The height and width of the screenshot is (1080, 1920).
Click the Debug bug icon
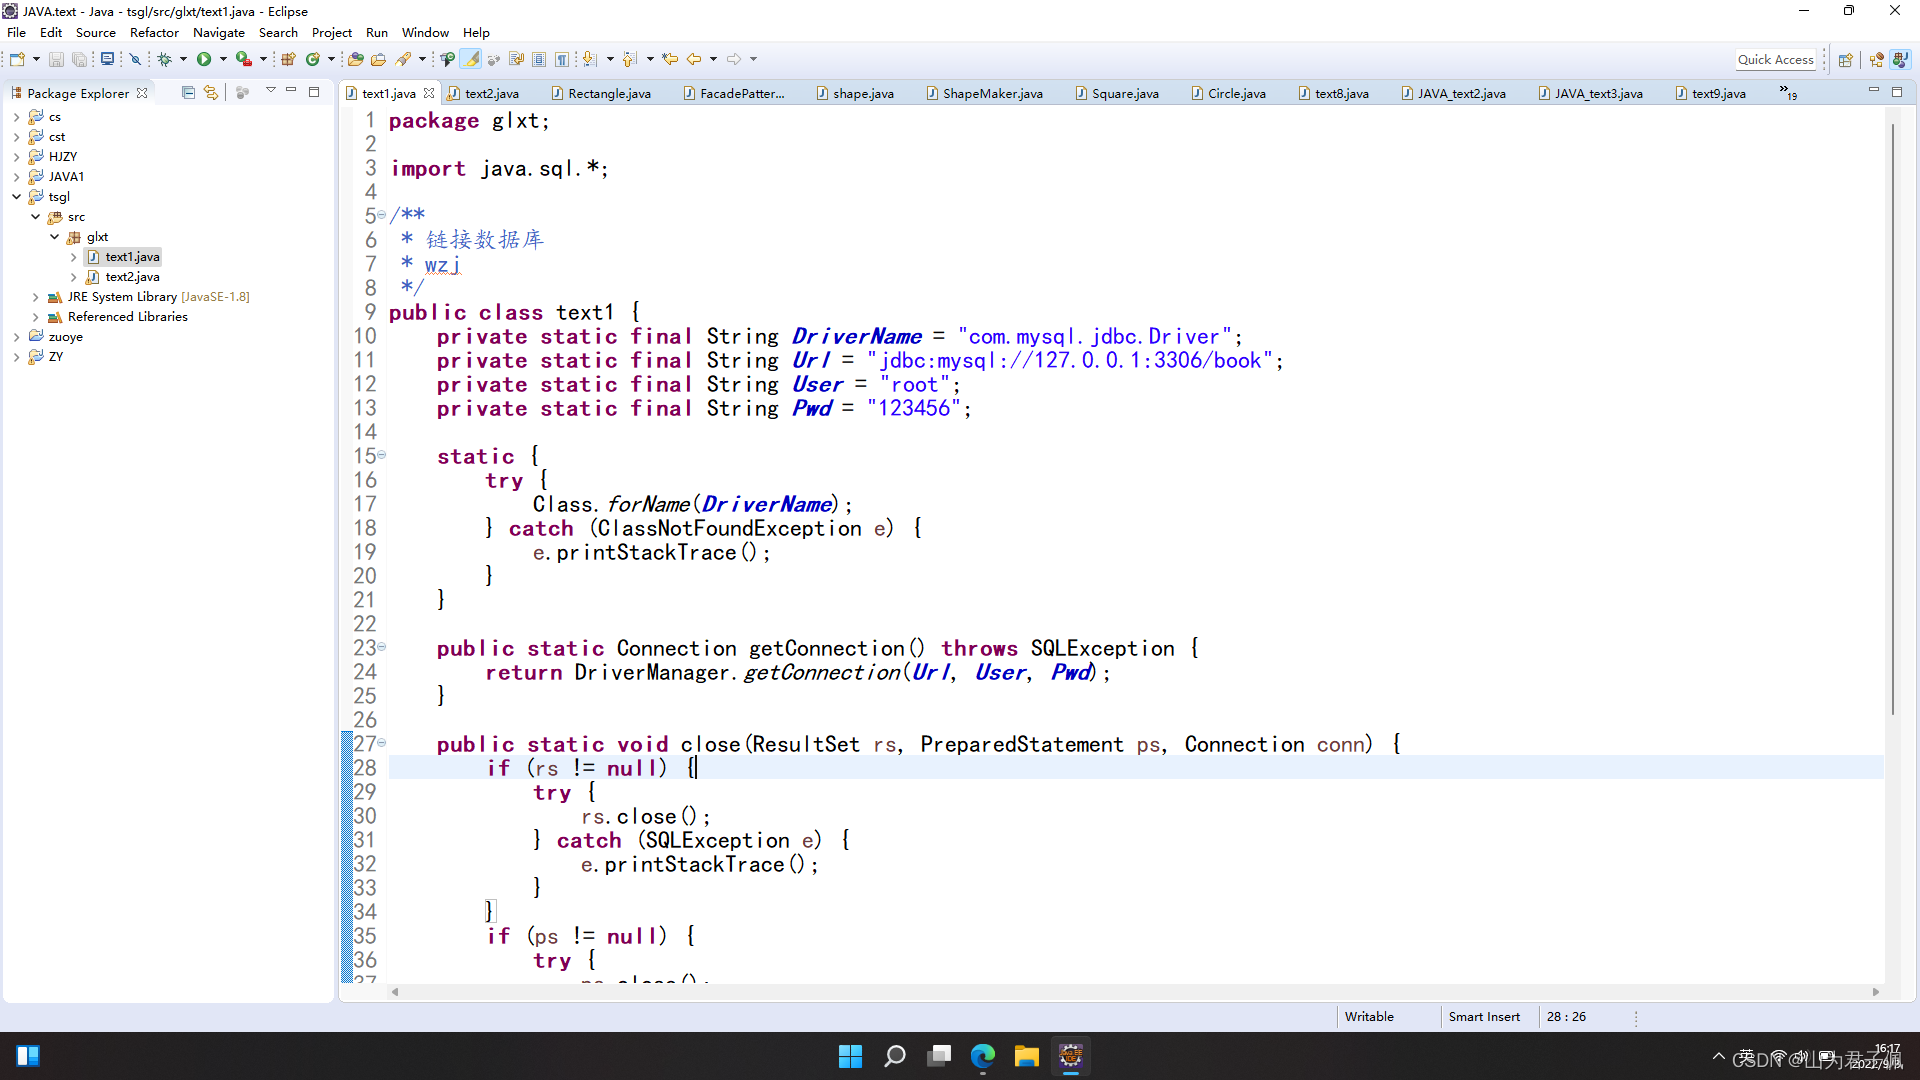(165, 60)
